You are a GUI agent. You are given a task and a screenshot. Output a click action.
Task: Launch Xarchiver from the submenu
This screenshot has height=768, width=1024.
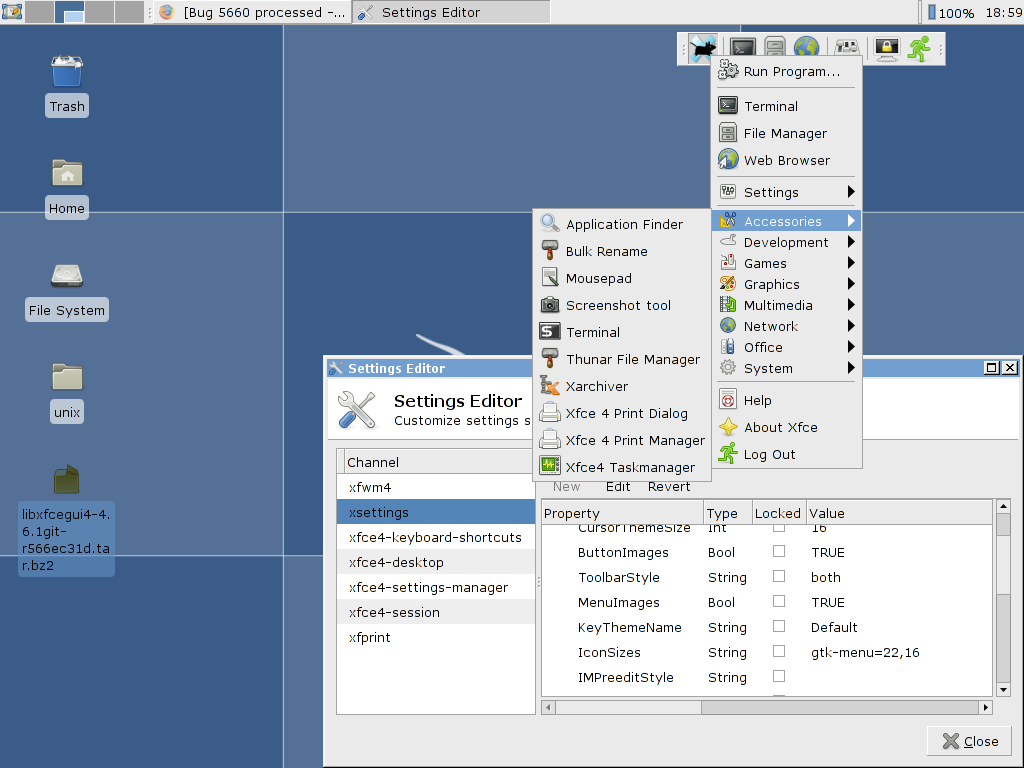point(596,386)
